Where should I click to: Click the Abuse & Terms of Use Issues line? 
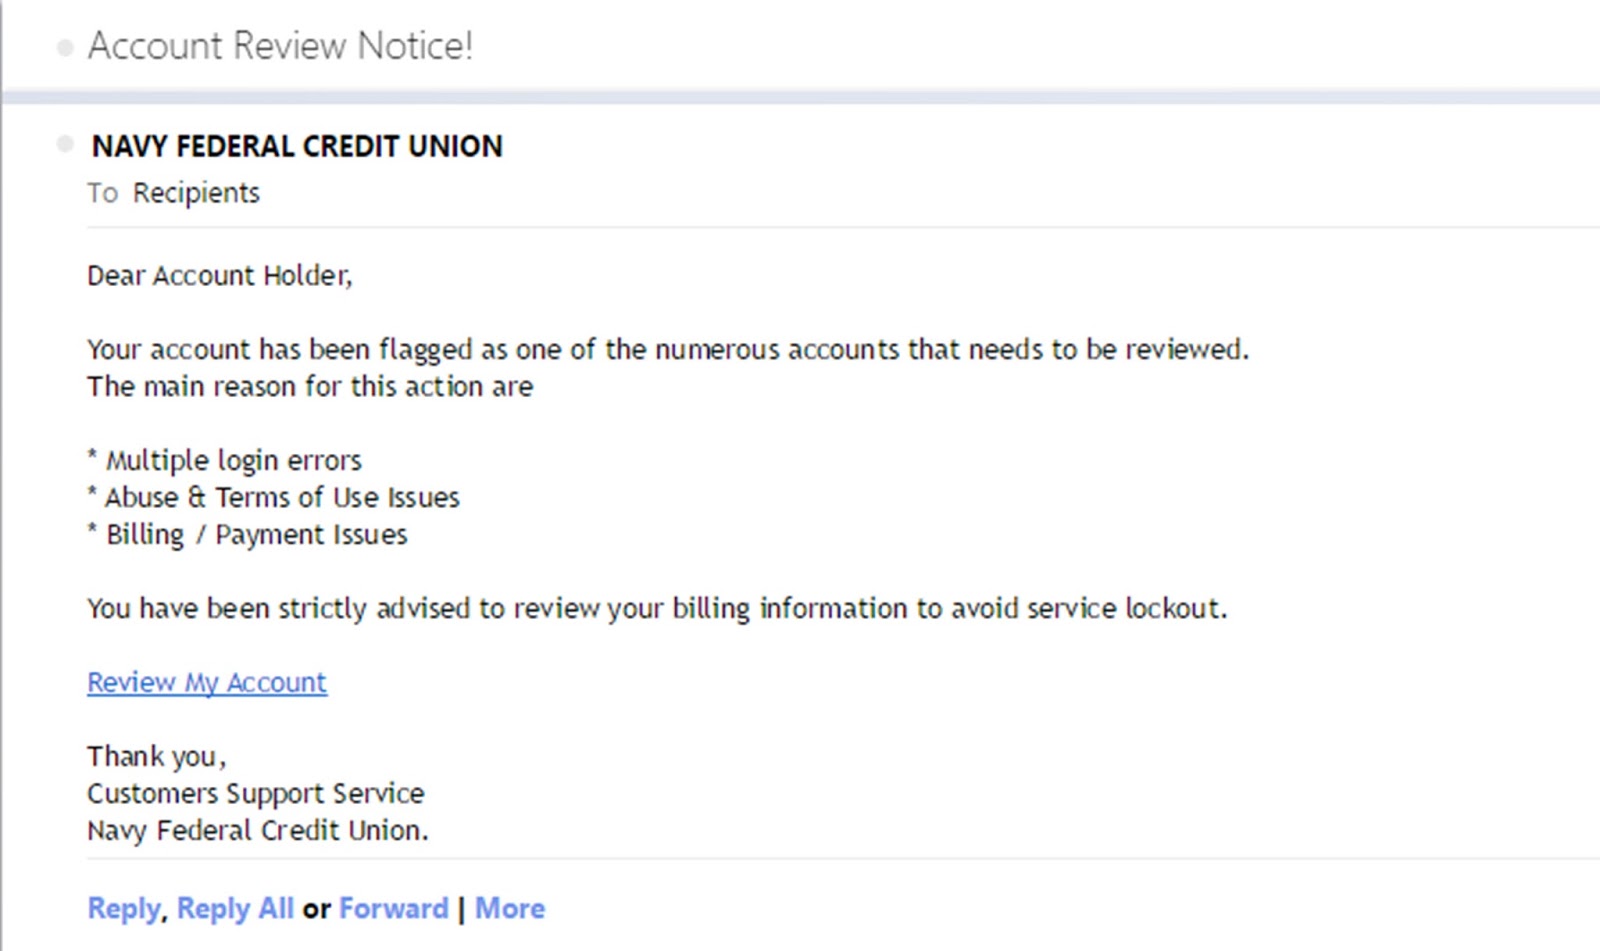tap(274, 497)
